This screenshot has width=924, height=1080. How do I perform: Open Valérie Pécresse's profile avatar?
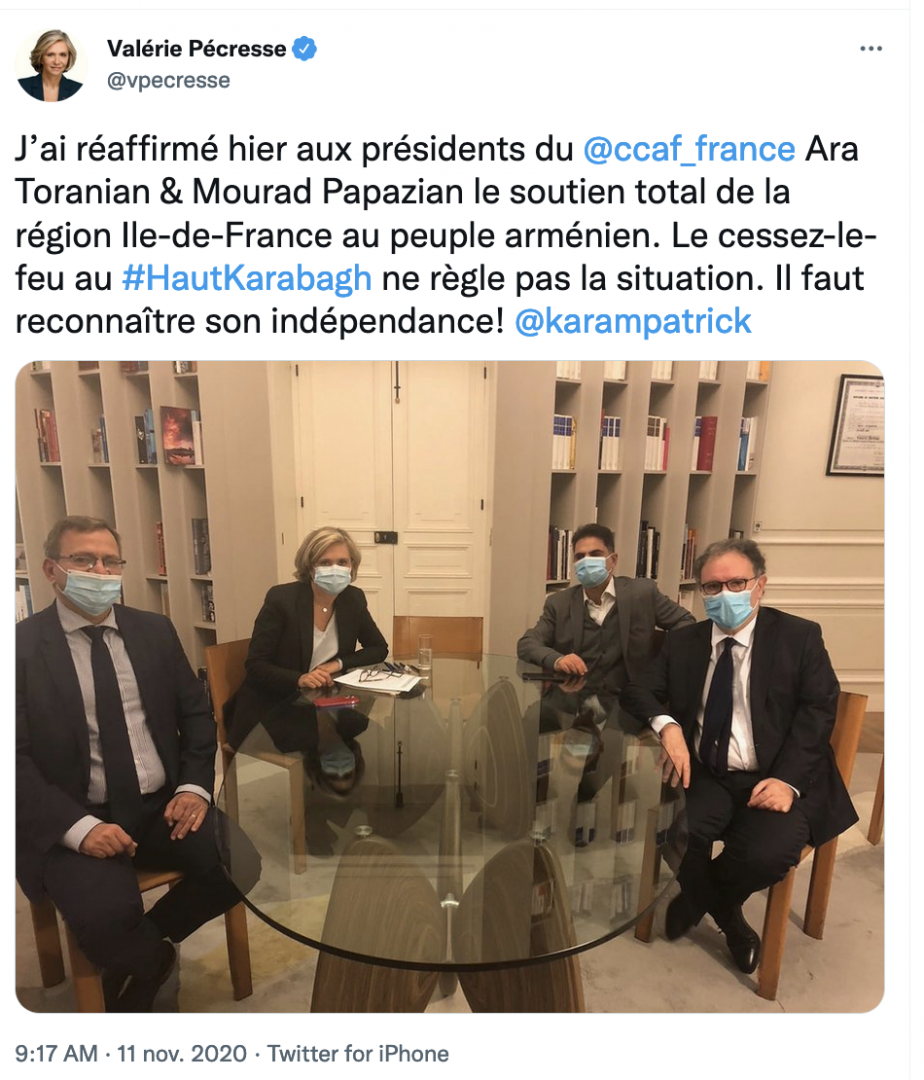pos(51,65)
